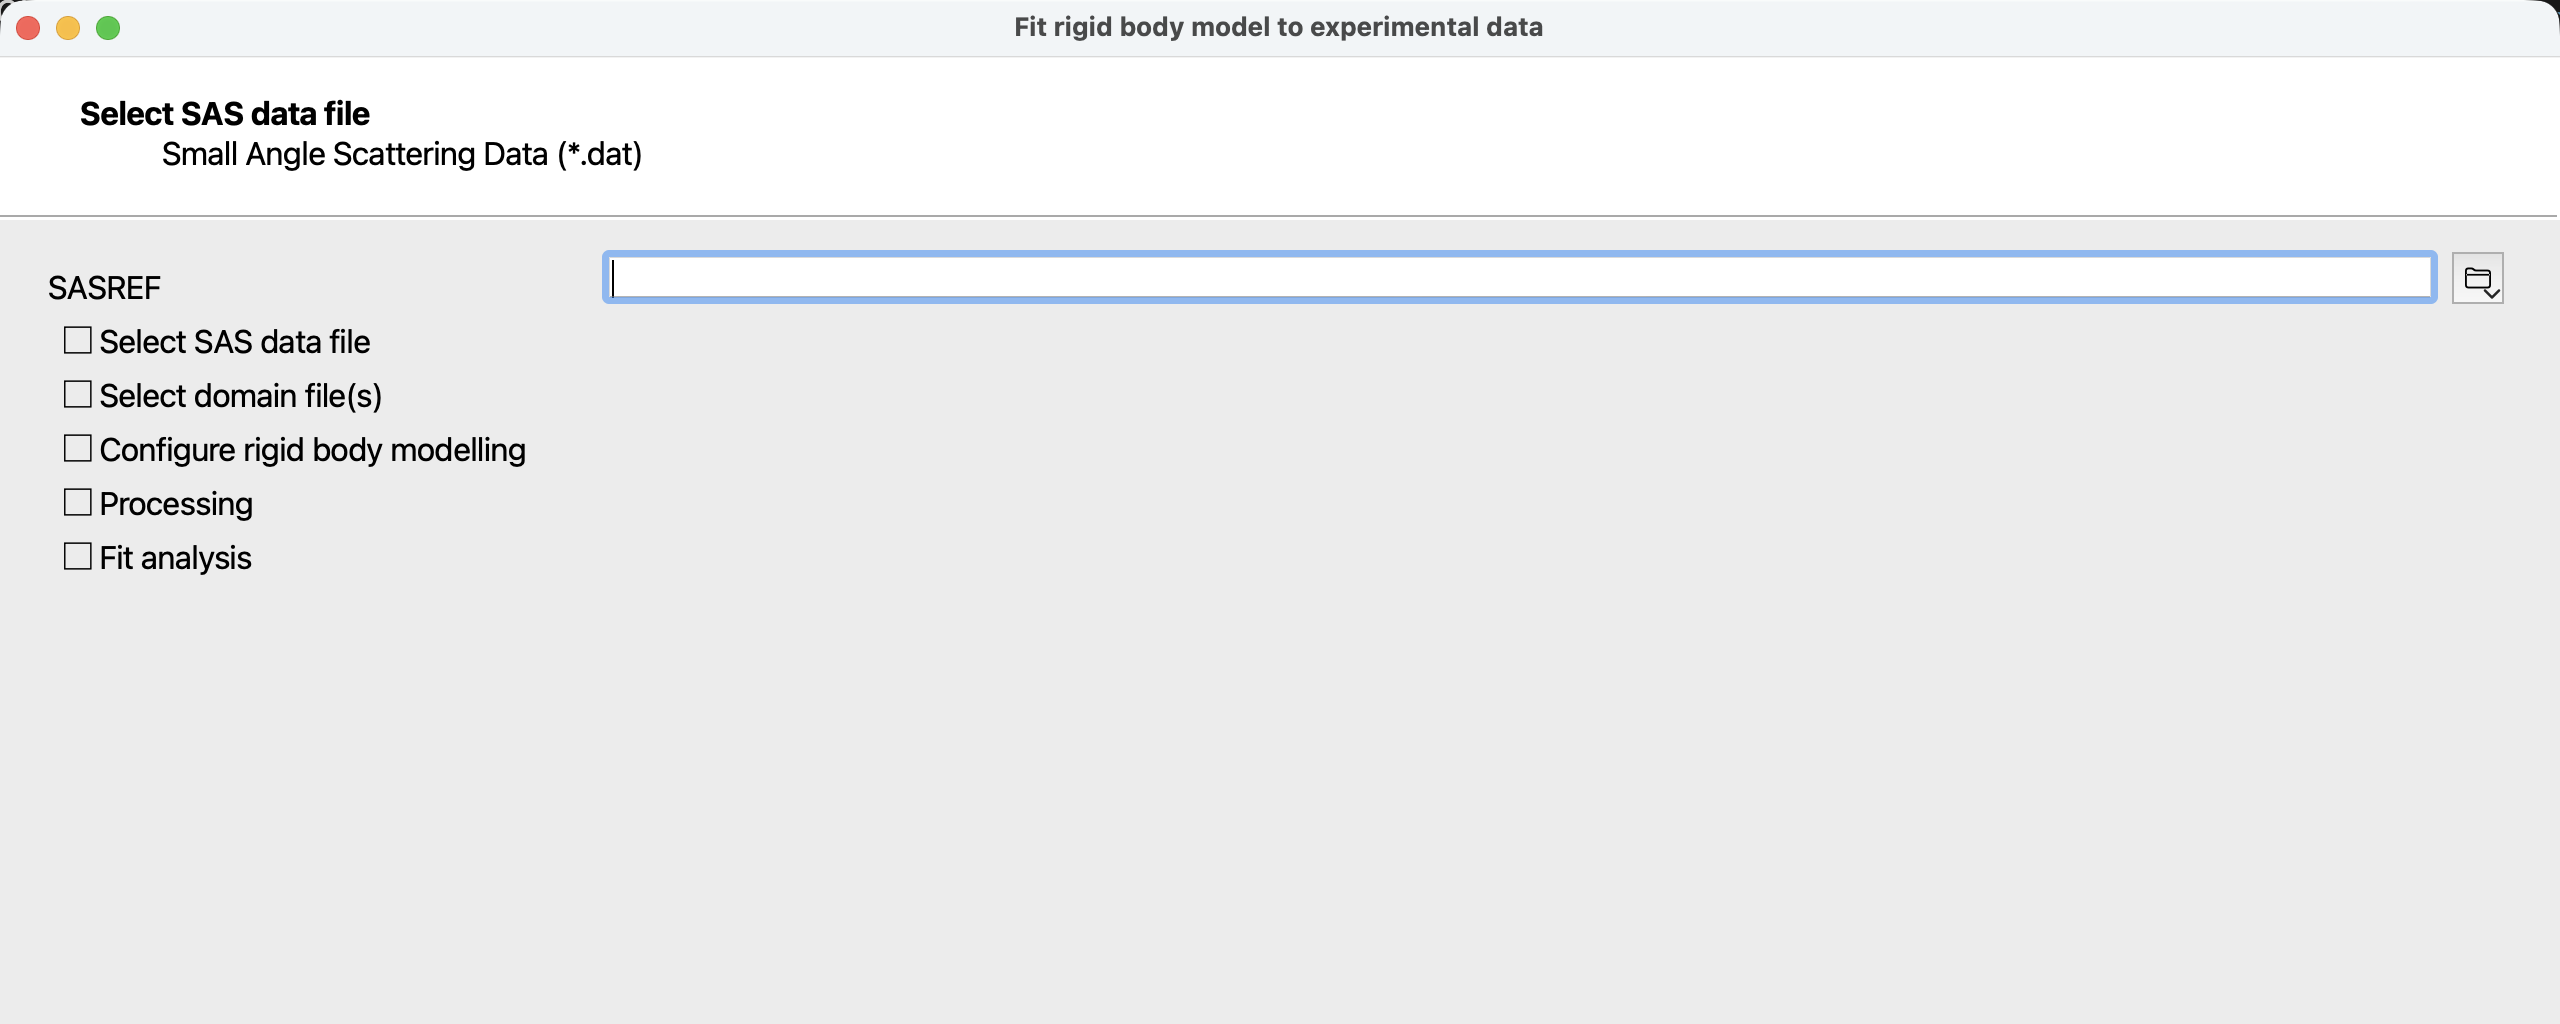Image resolution: width=2560 pixels, height=1024 pixels.
Task: Tick the Select domain file(s) checkbox
Action: pos(78,395)
